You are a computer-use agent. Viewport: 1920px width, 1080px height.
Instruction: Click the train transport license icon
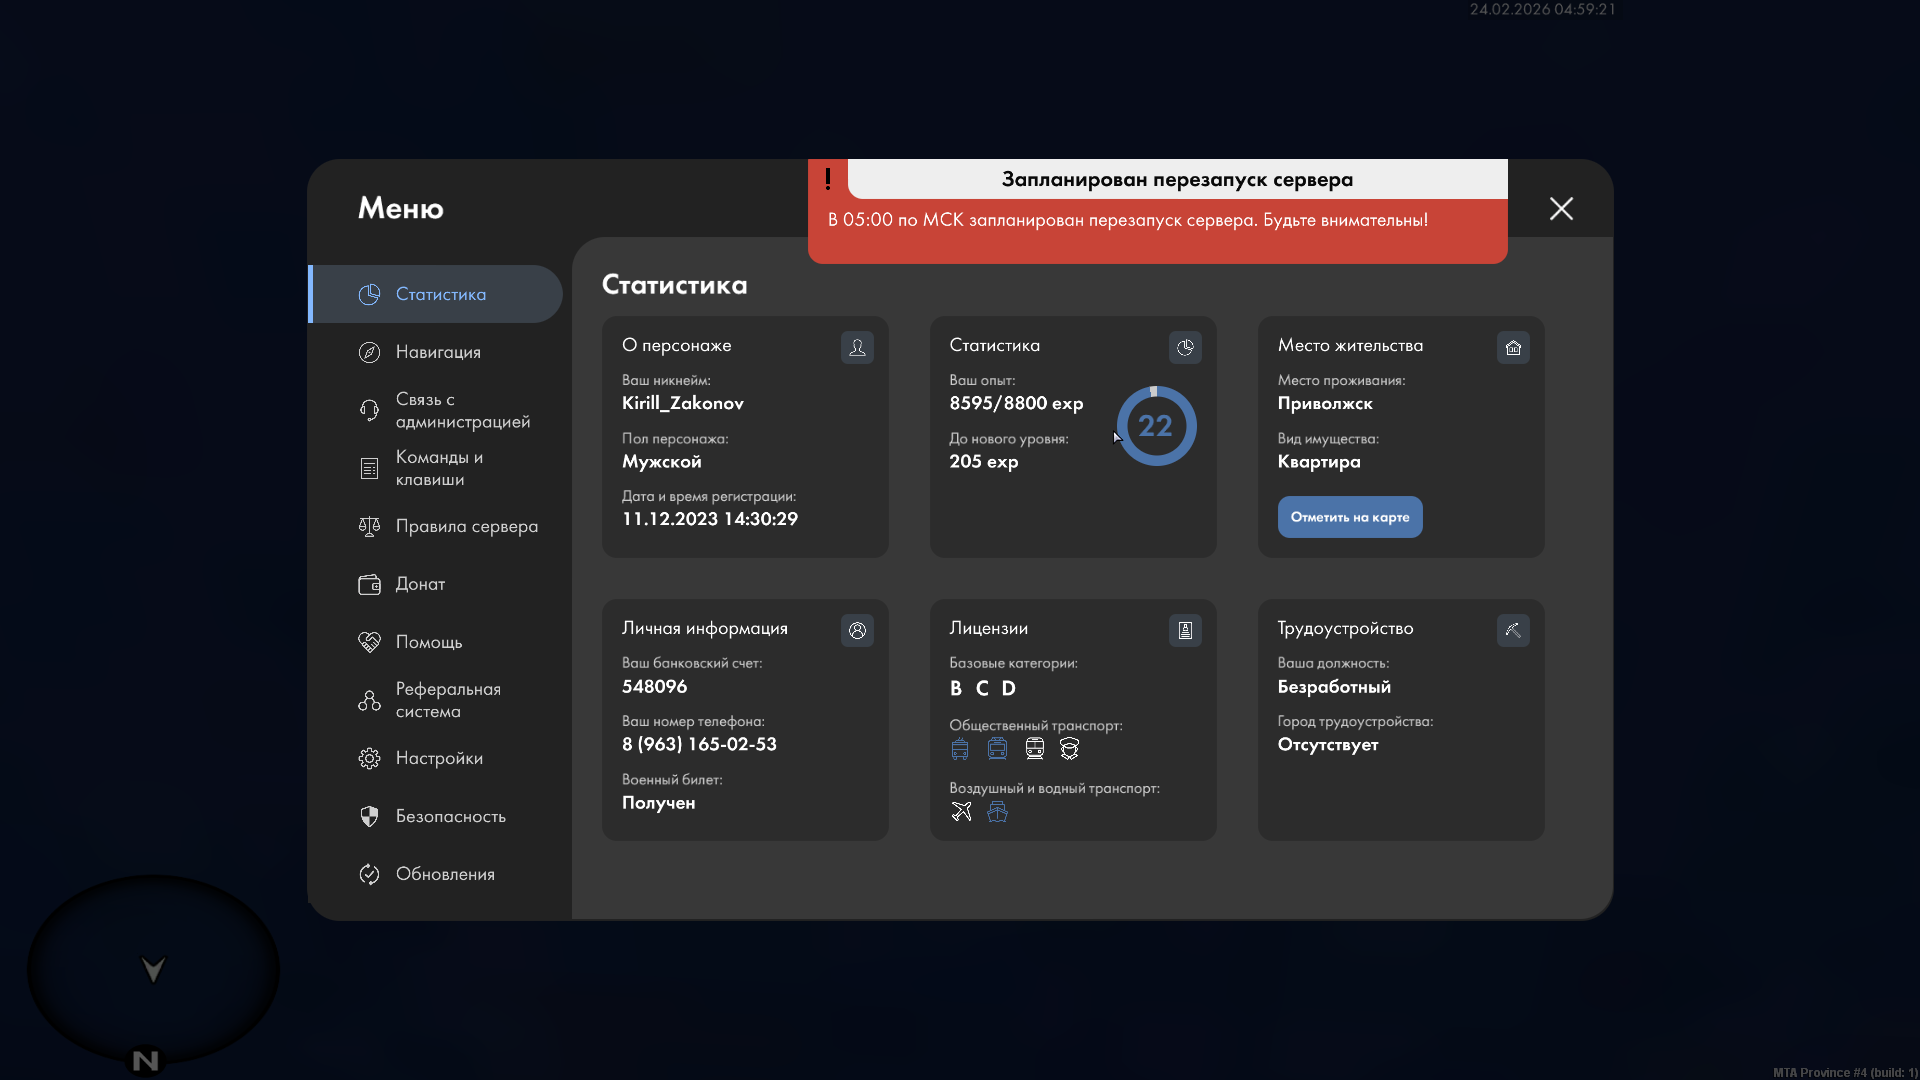[x=1034, y=748]
